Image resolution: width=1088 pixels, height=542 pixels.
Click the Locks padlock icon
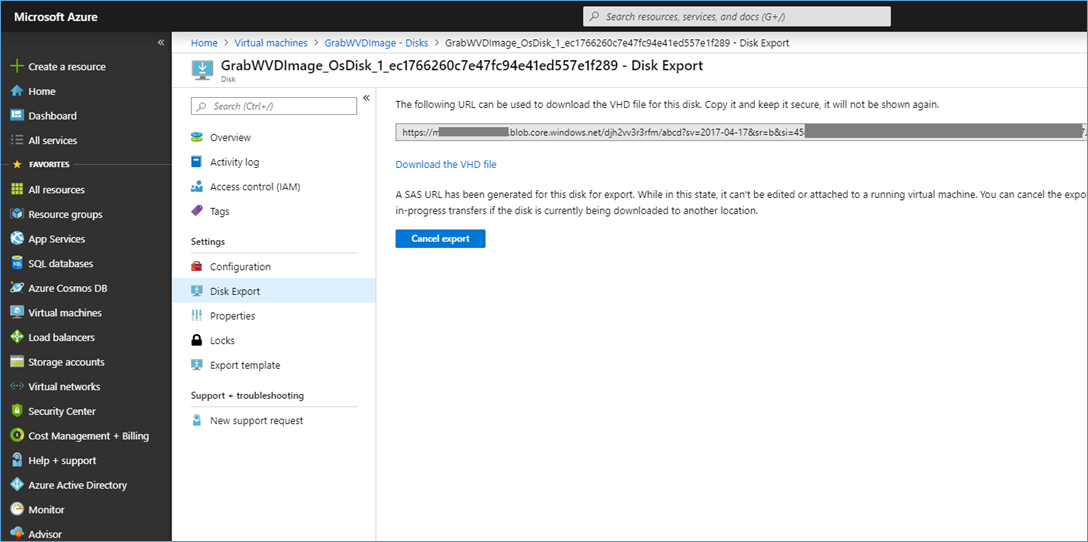click(x=197, y=341)
